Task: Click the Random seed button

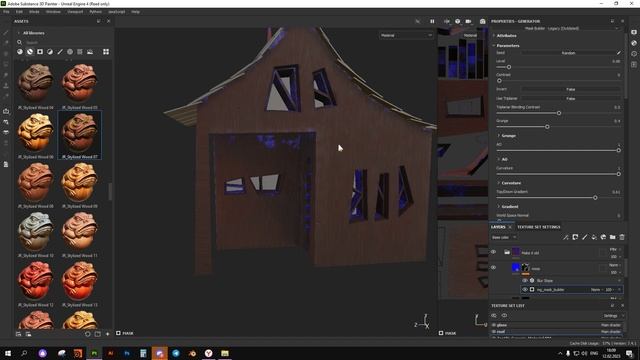Action: pyautogui.click(x=568, y=53)
